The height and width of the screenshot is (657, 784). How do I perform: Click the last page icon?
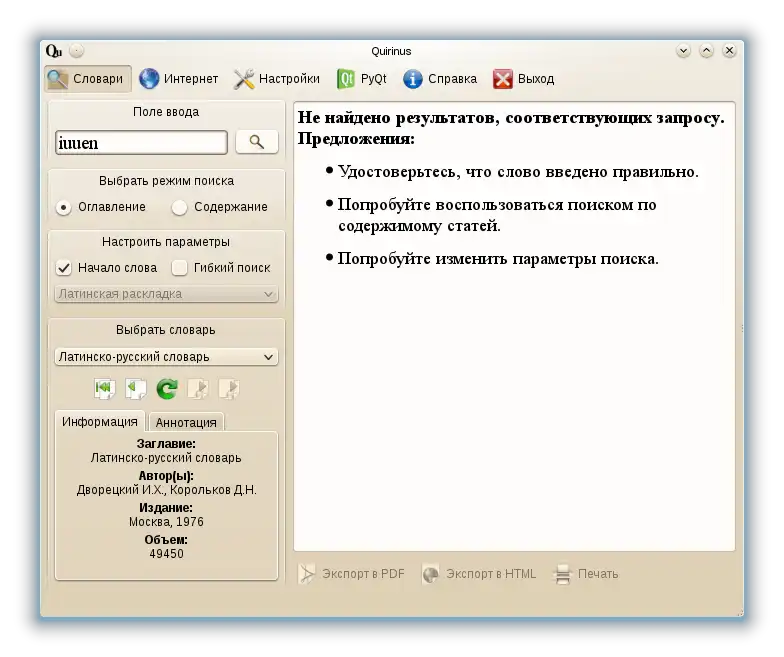point(229,388)
